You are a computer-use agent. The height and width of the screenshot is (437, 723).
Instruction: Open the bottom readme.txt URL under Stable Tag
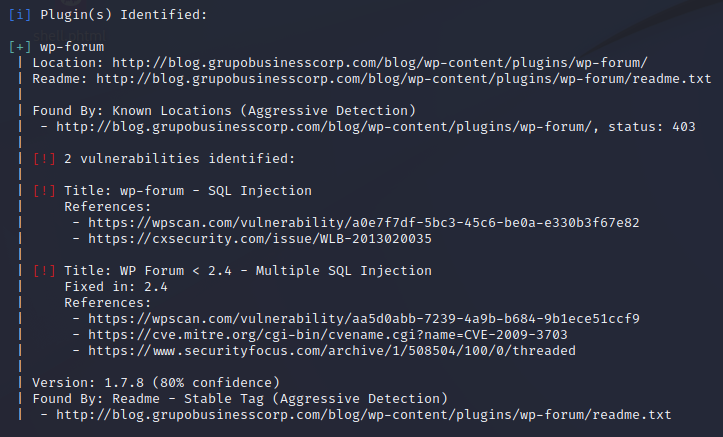(363, 414)
